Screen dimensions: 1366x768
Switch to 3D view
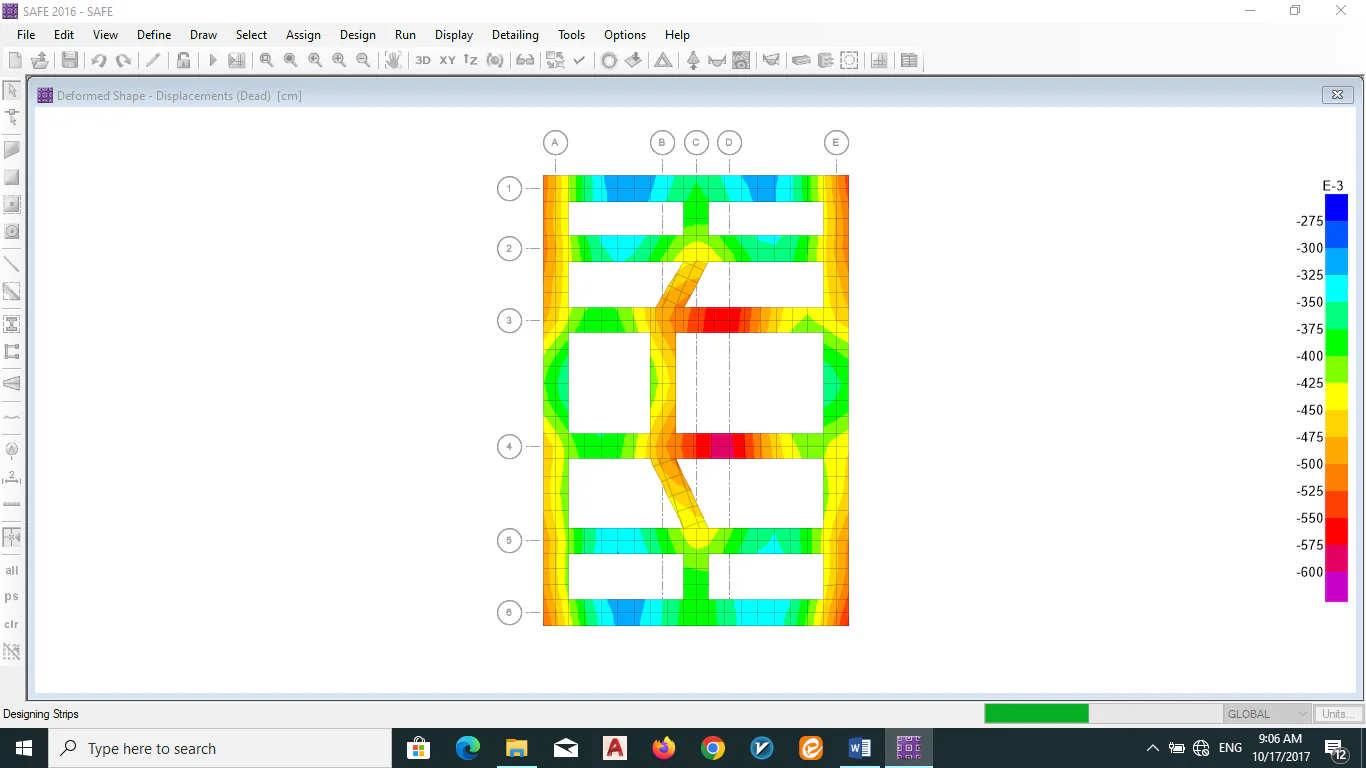click(x=423, y=60)
